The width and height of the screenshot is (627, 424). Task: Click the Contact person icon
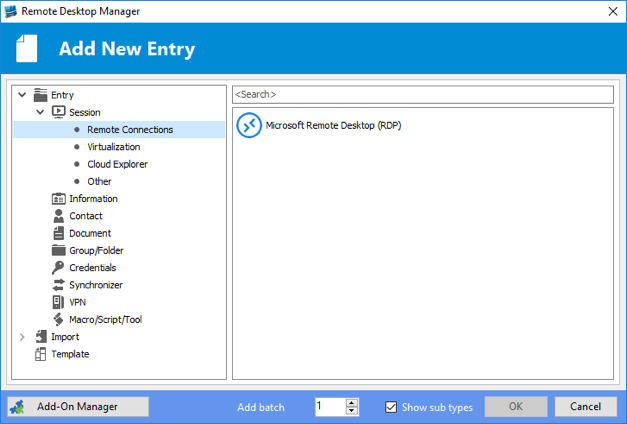[58, 216]
